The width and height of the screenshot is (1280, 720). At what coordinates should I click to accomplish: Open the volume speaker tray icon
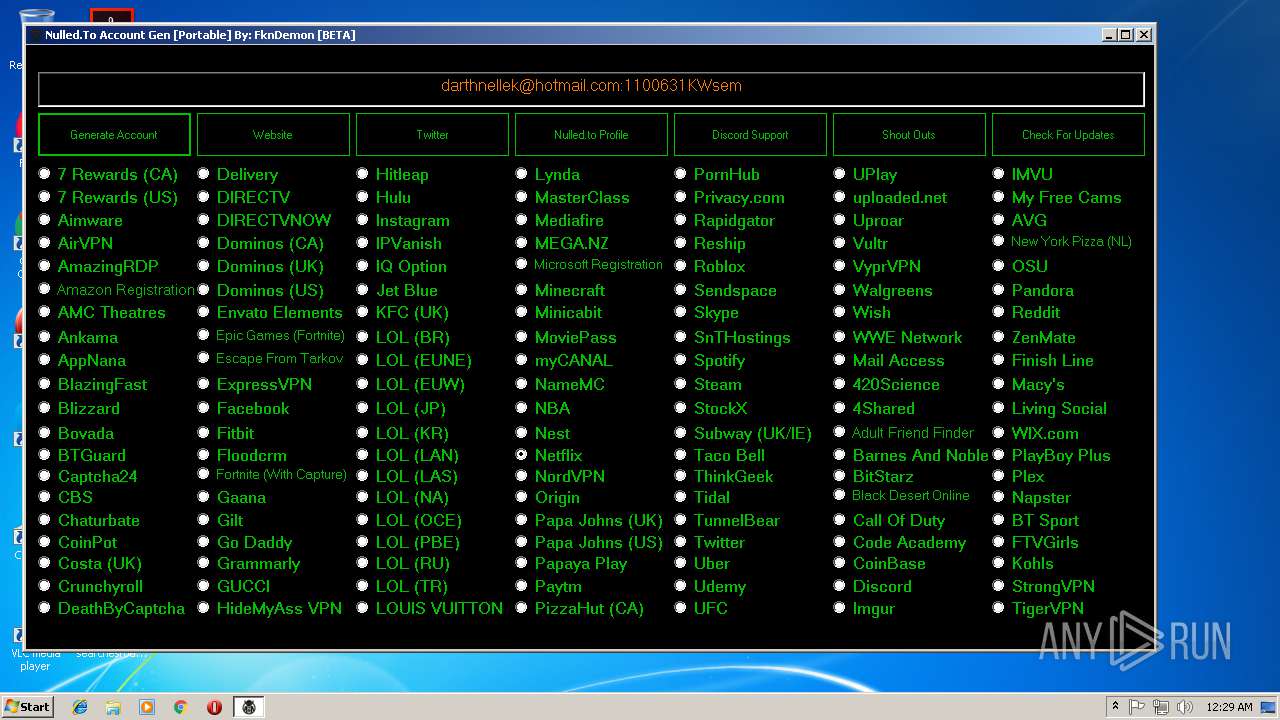(1184, 707)
